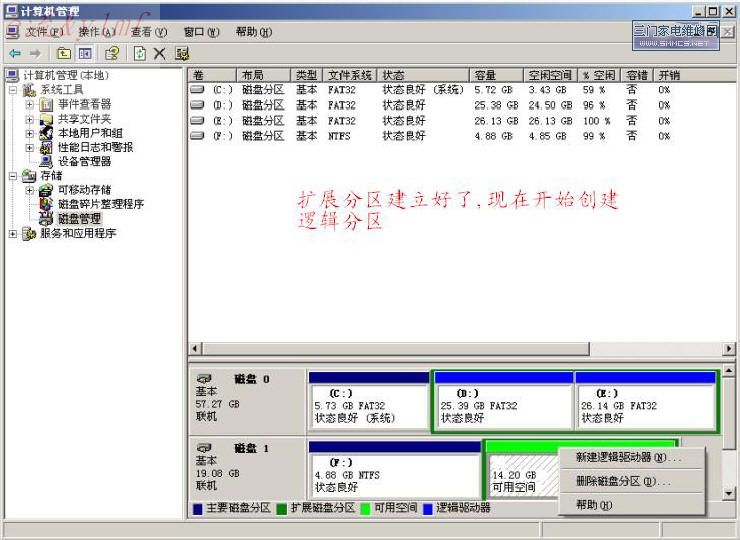Choose 删除磁盘分区 from context menu
The width and height of the screenshot is (740, 540).
click(x=622, y=481)
